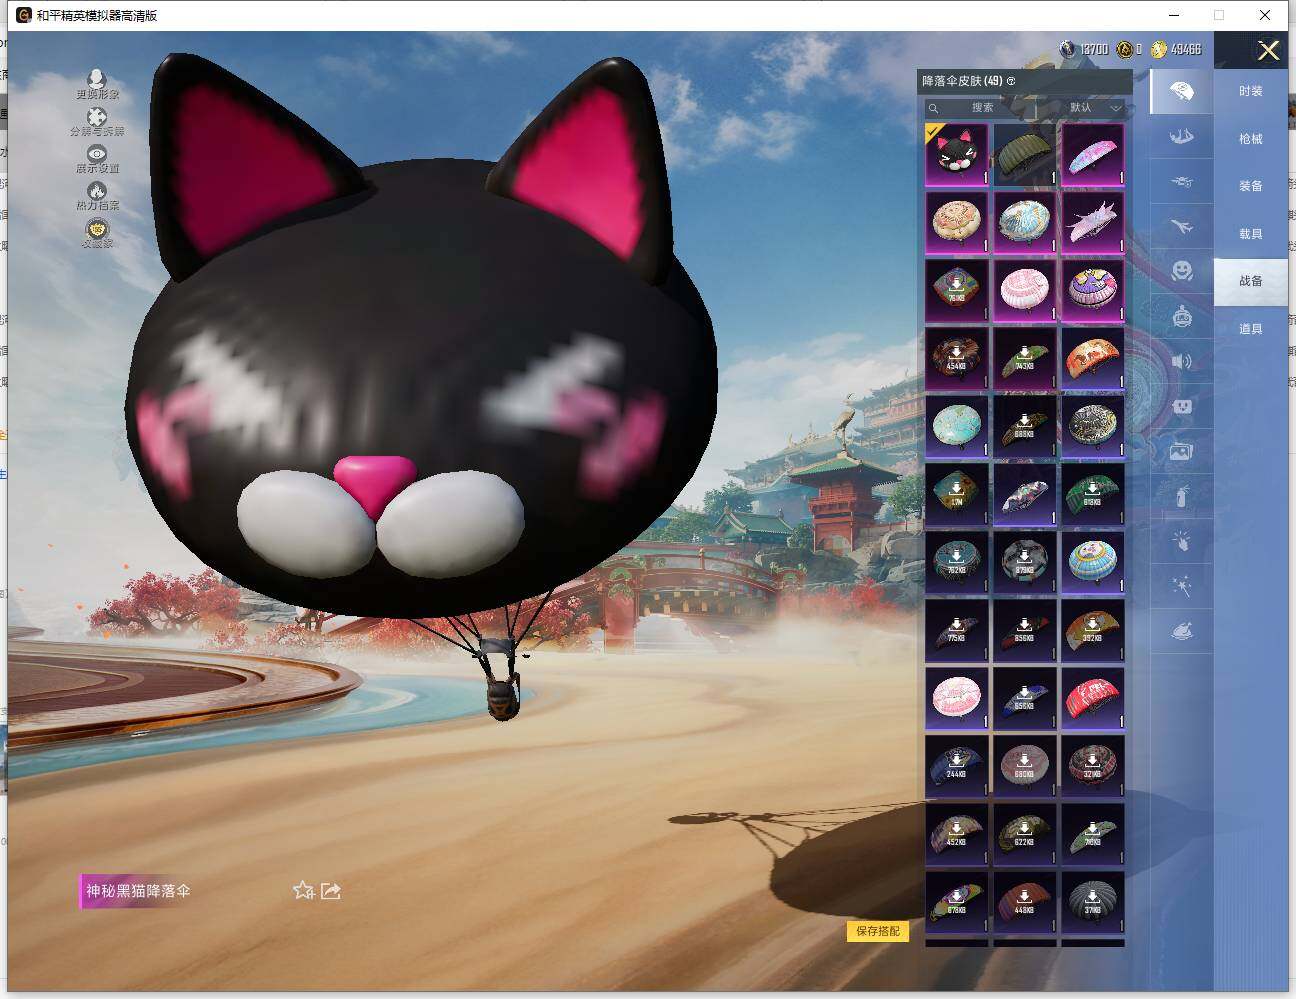Select the cream floral round parachute
This screenshot has height=999, width=1296.
coord(957,222)
